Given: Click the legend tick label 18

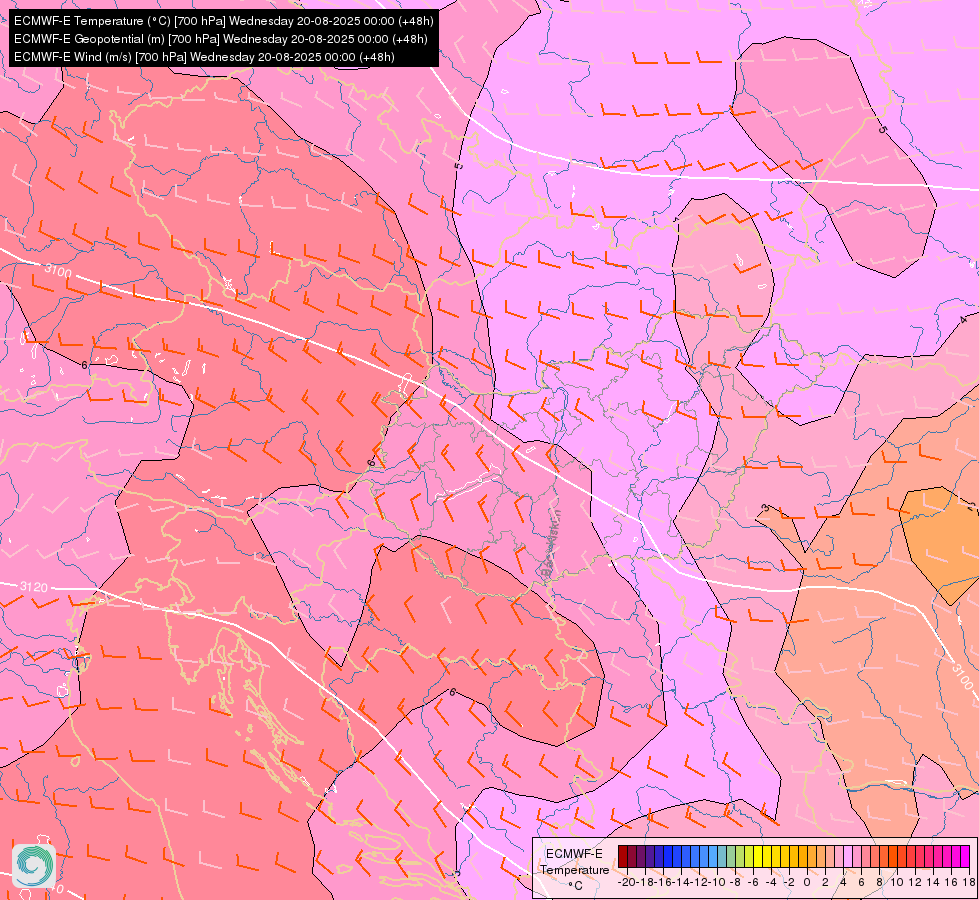Looking at the screenshot, I should click(969, 882).
